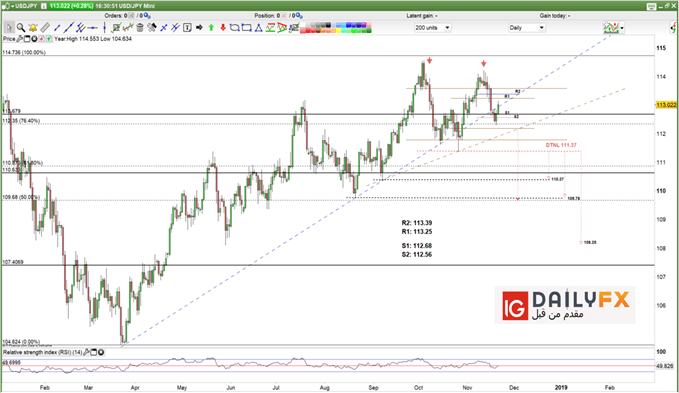Open USDJPY instrument dropdown arrow

pos(12,6)
